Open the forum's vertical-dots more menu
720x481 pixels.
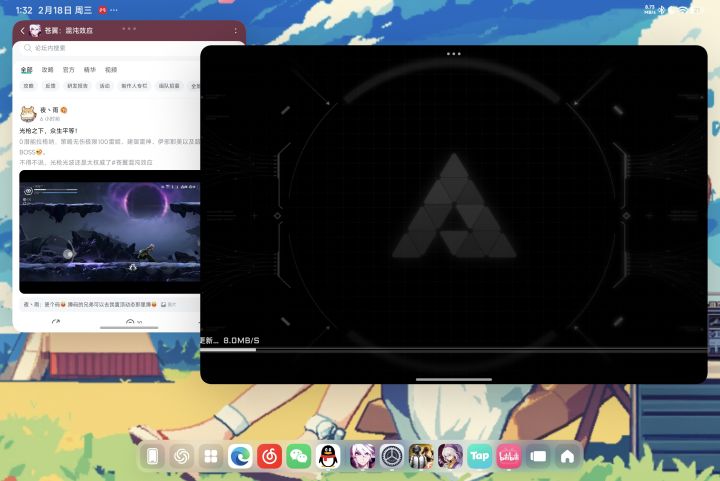[x=236, y=30]
